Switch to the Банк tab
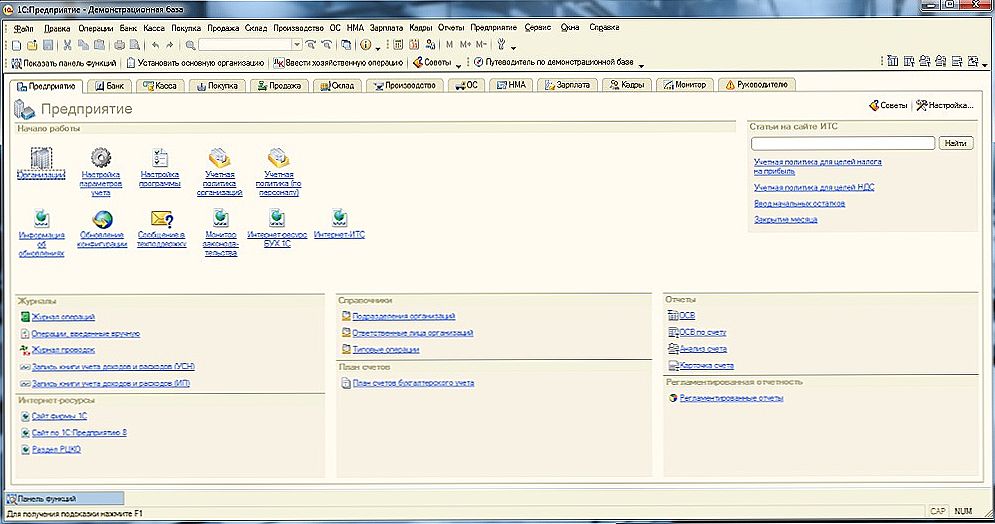The image size is (995, 524). point(109,85)
